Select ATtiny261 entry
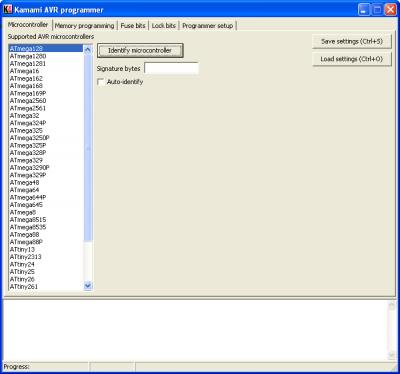The image size is (400, 374). click(46, 287)
